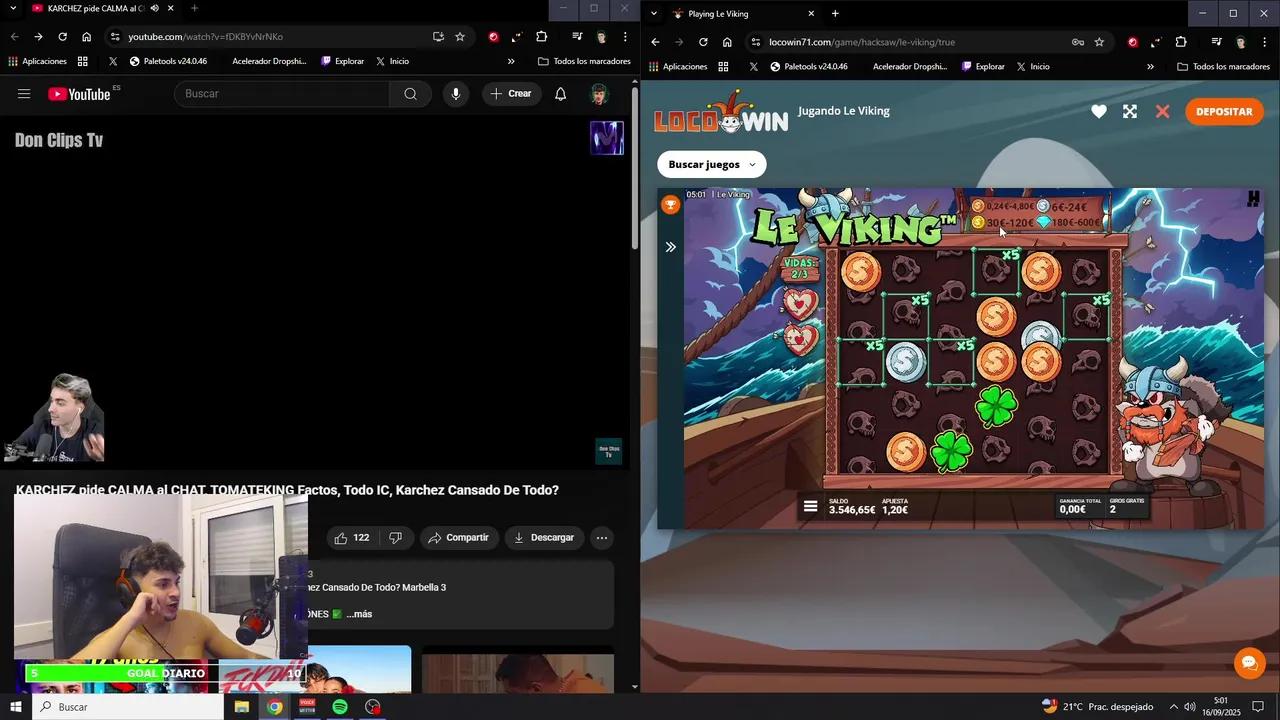Image resolution: width=1280 pixels, height=720 pixels.
Task: Open Inicio X bookmark in LocoWin window
Action: [x=1032, y=67]
